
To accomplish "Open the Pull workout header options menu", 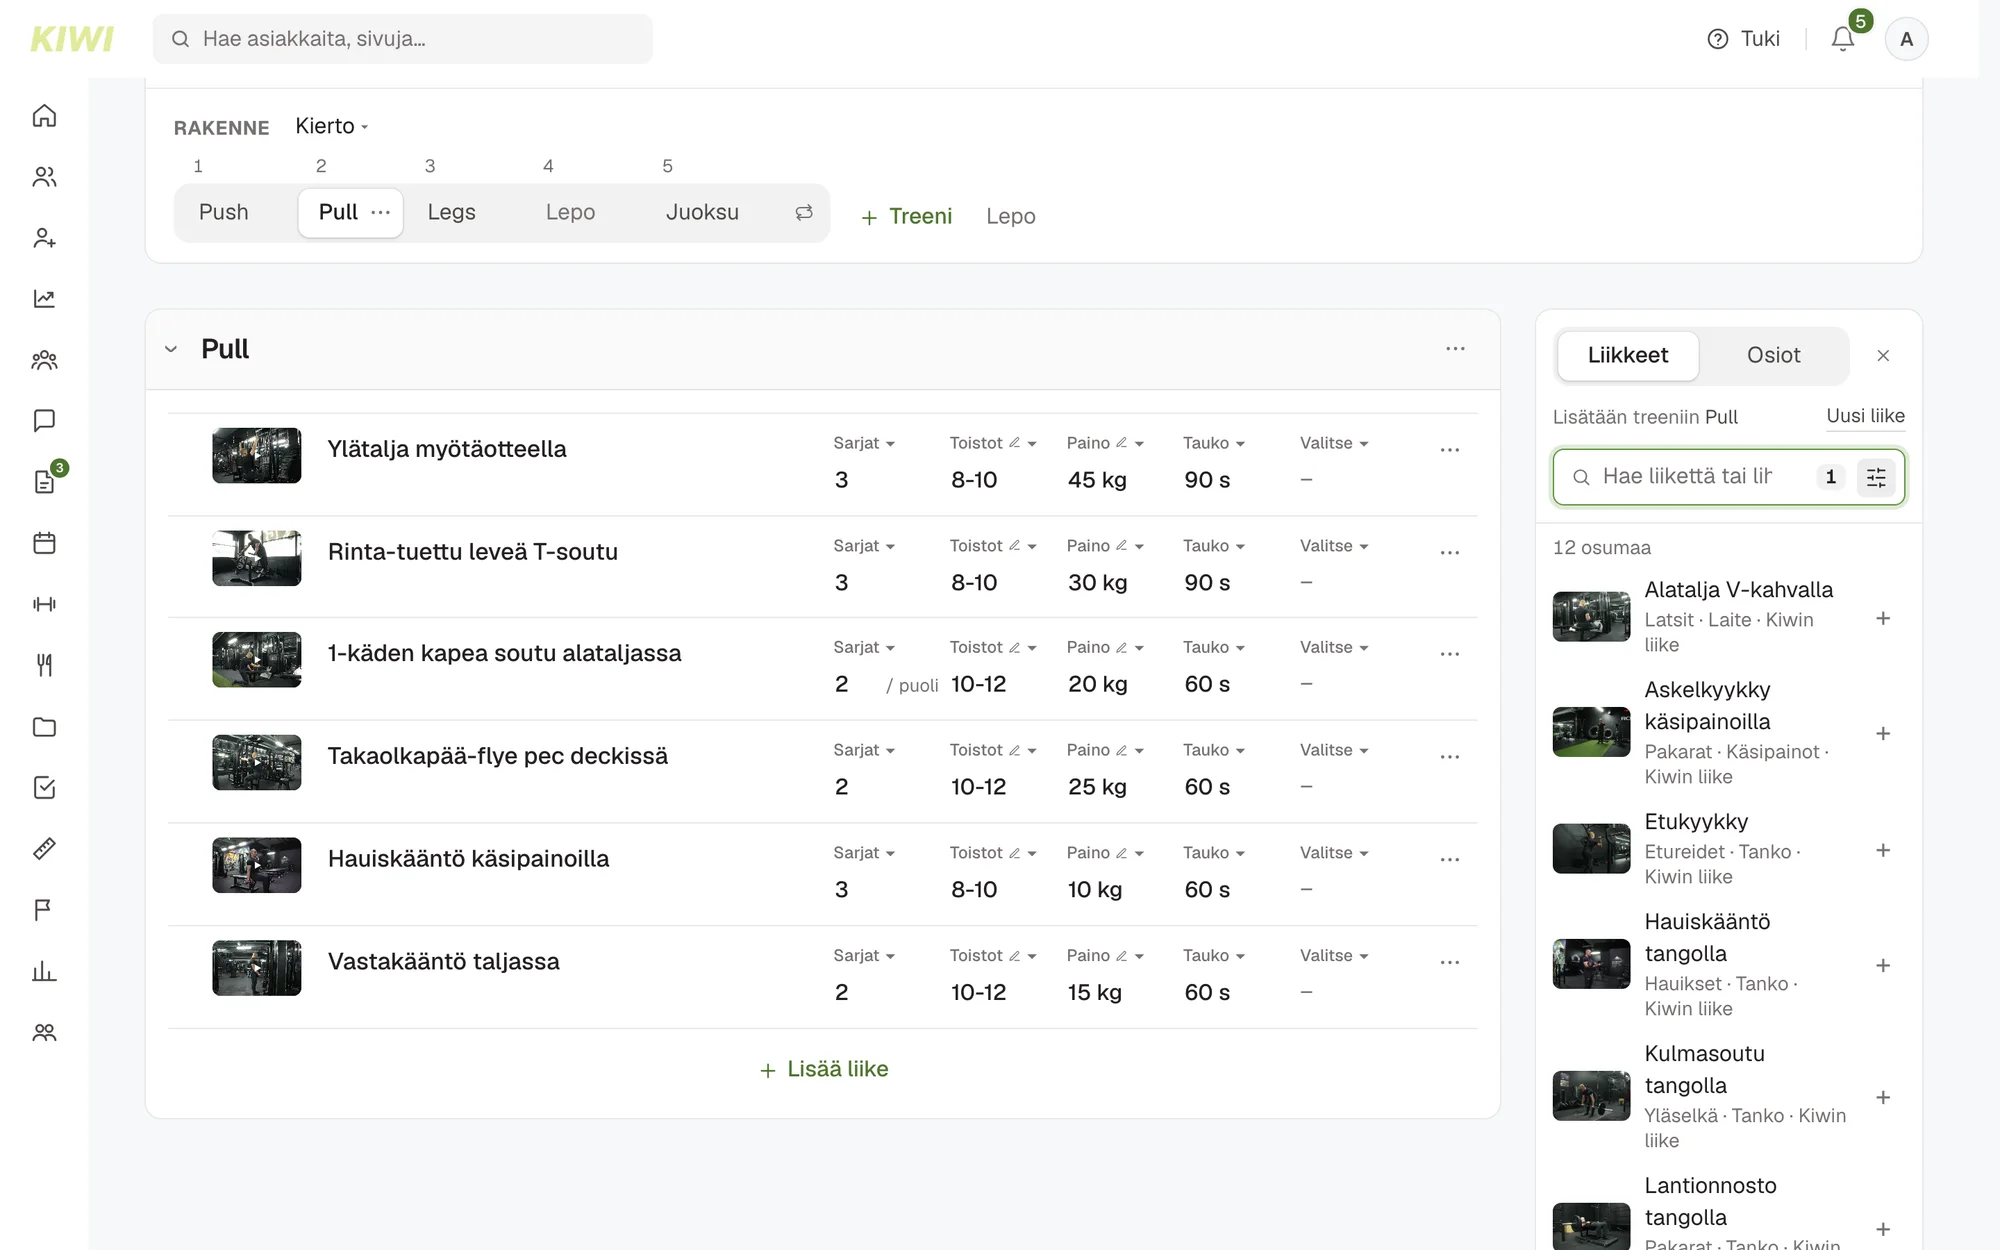I will pos(1455,349).
